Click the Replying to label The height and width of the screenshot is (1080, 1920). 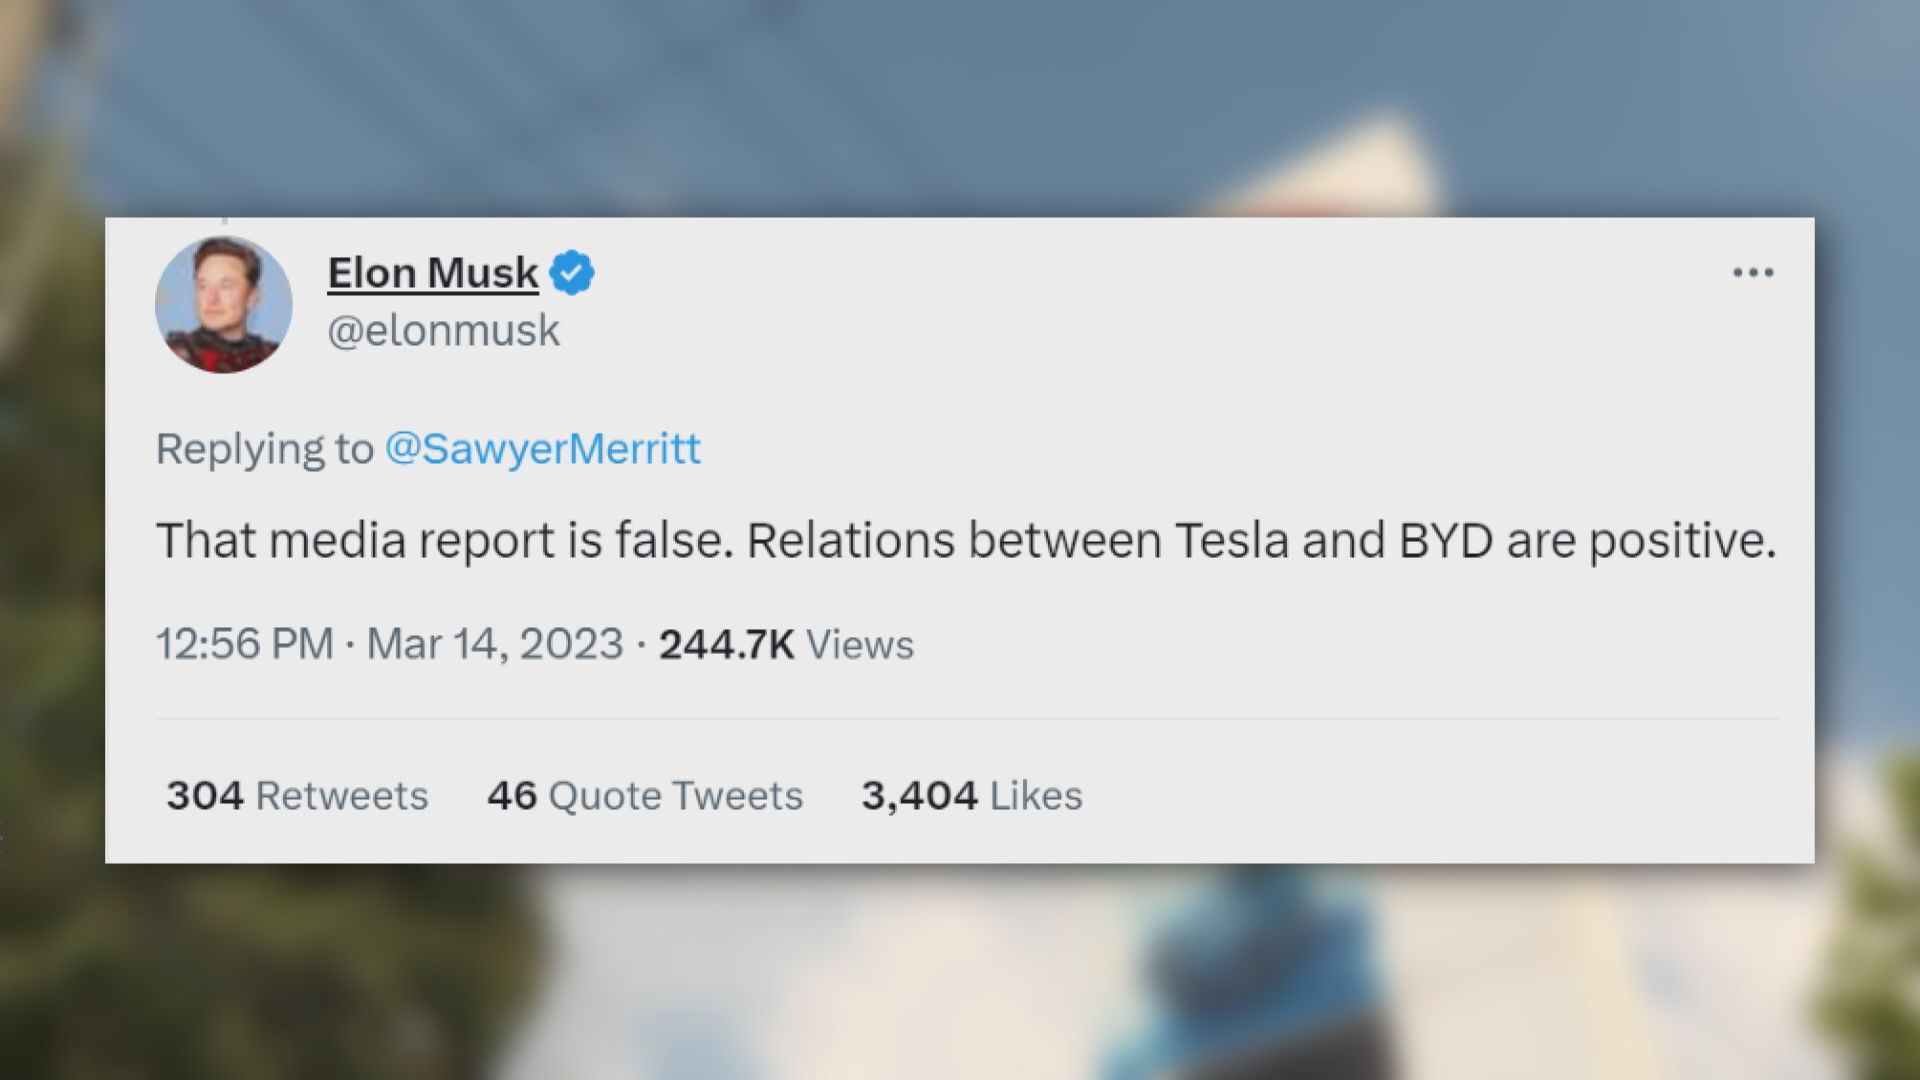(264, 449)
